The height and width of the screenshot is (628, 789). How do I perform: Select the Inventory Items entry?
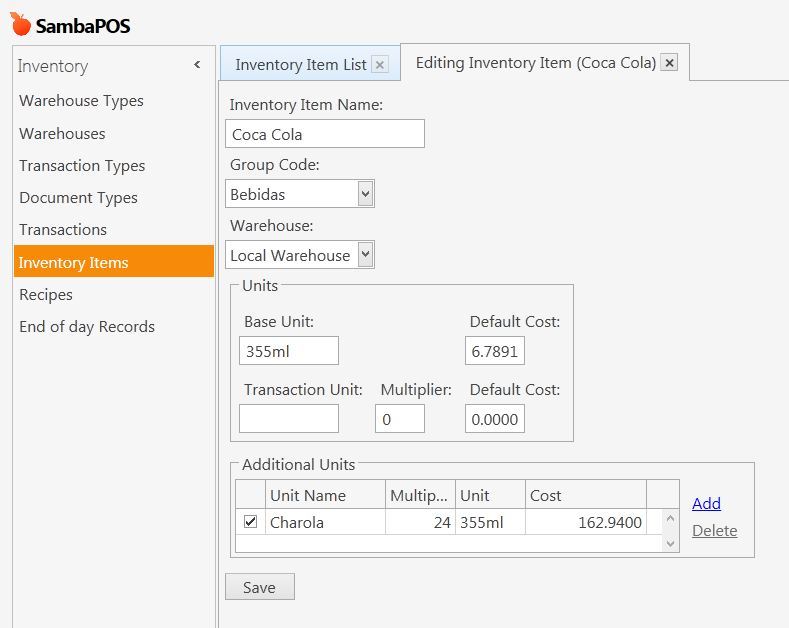114,261
